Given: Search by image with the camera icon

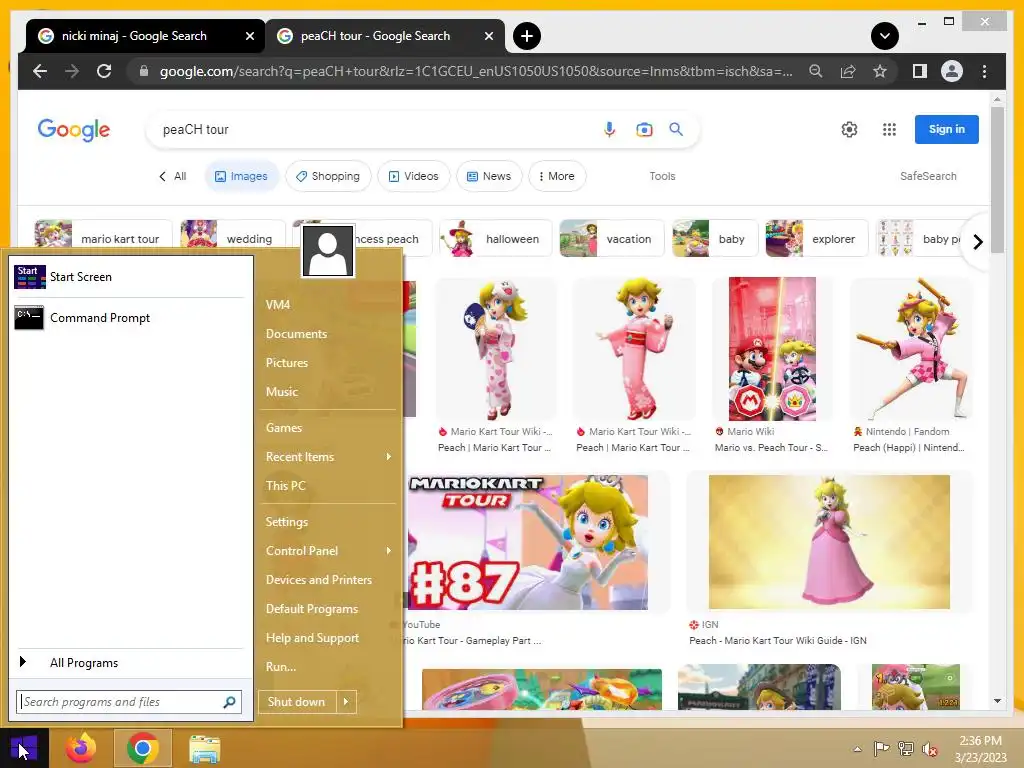Looking at the screenshot, I should [x=644, y=129].
